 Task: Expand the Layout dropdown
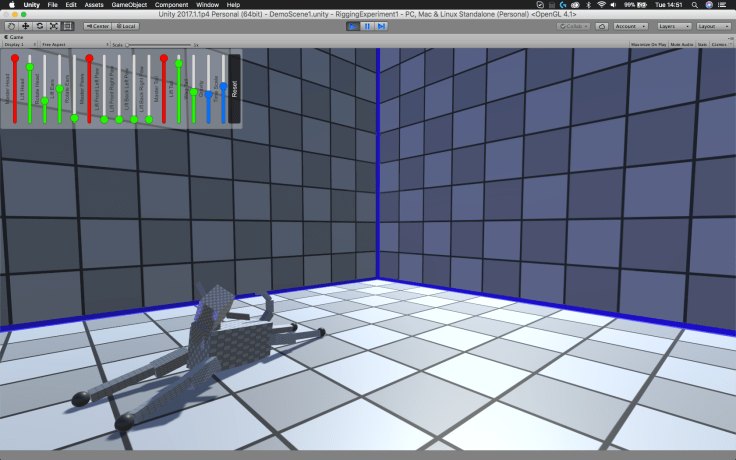(714, 25)
